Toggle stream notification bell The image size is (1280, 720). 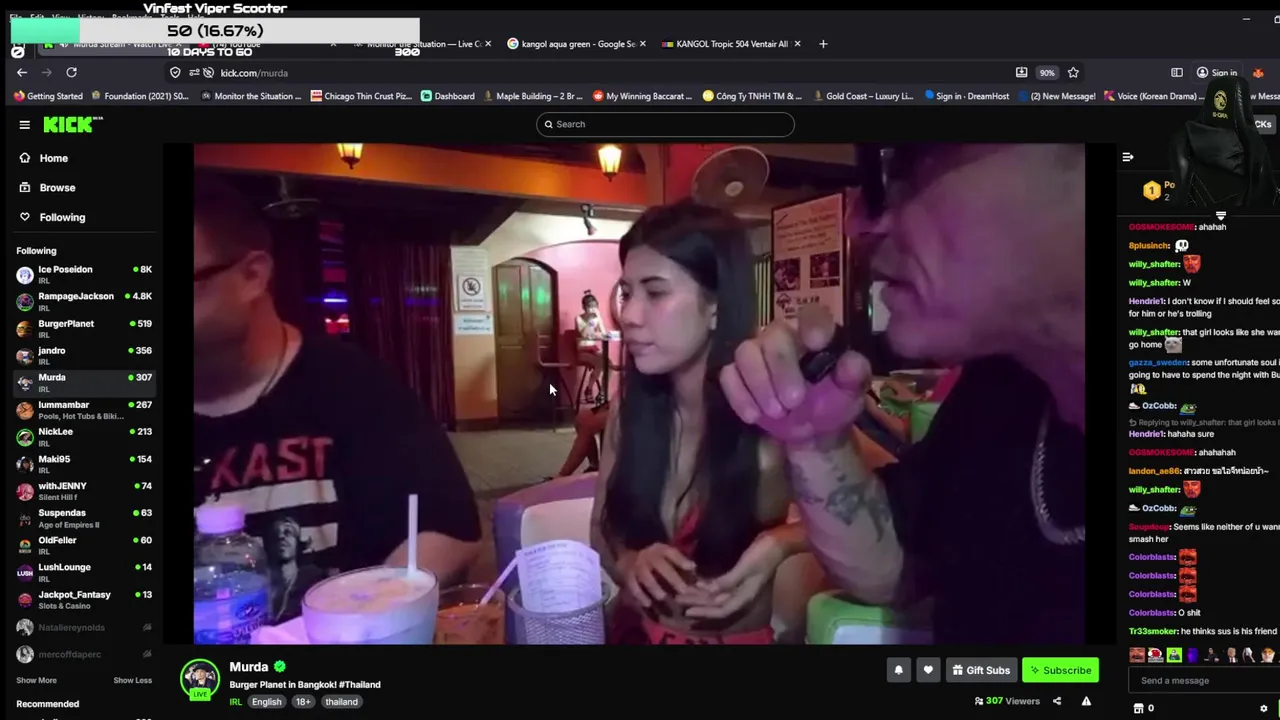coord(898,670)
